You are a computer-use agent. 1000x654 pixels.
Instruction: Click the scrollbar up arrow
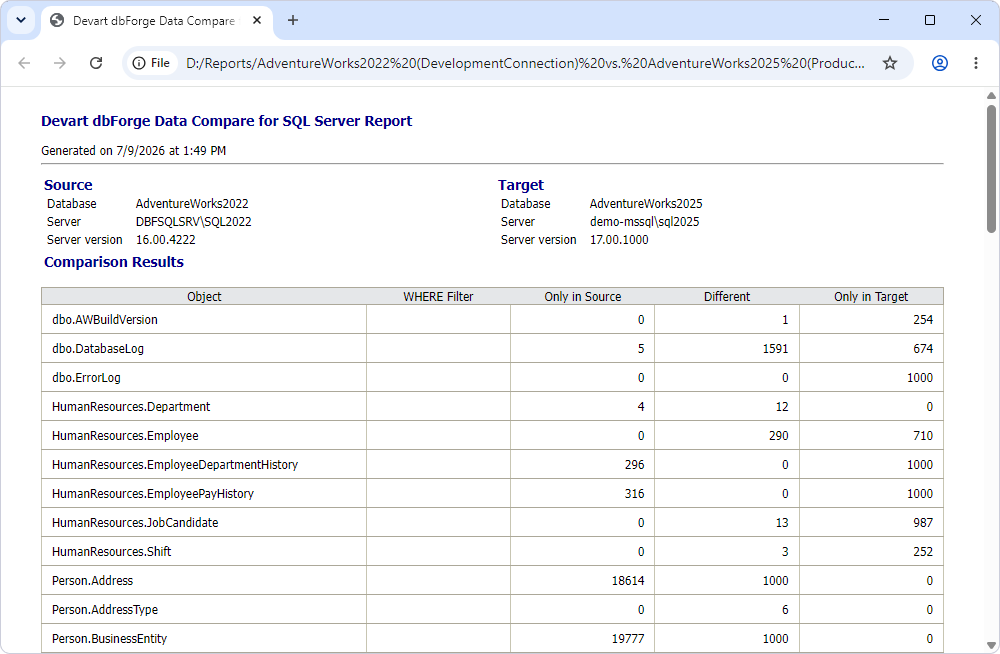point(991,96)
